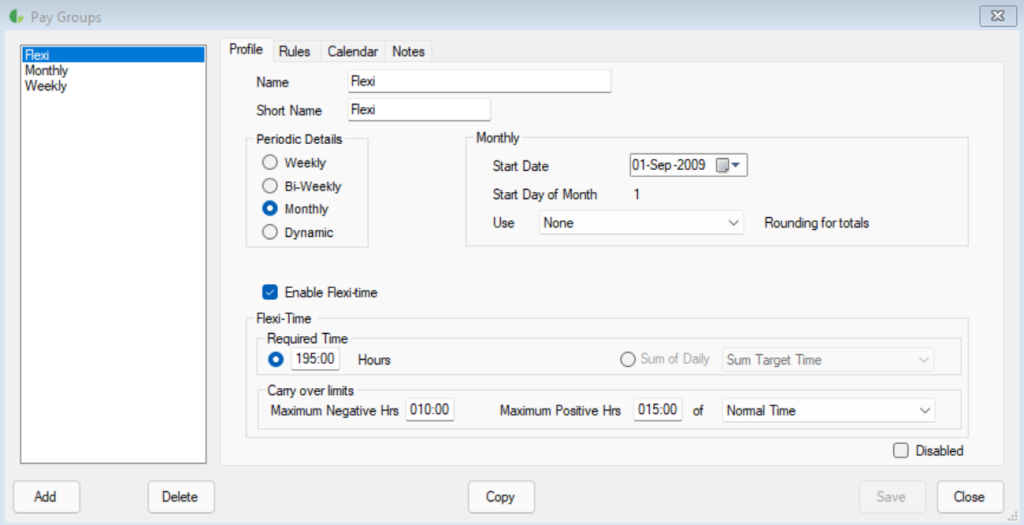The image size is (1024, 525).
Task: Select Monthly in the pay group list
Action: tap(113, 71)
